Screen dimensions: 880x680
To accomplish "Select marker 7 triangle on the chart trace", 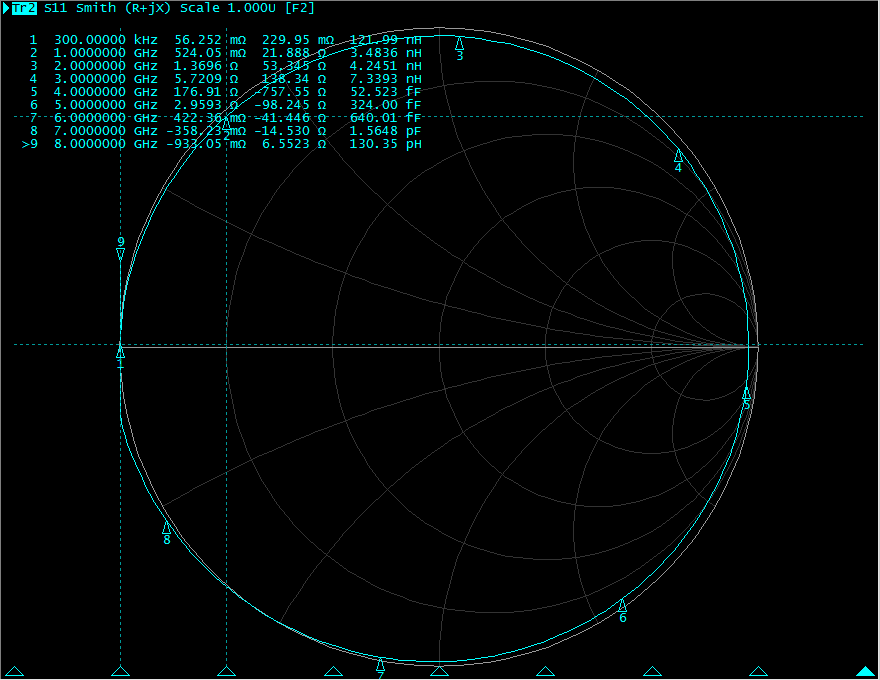I will 380,664.
